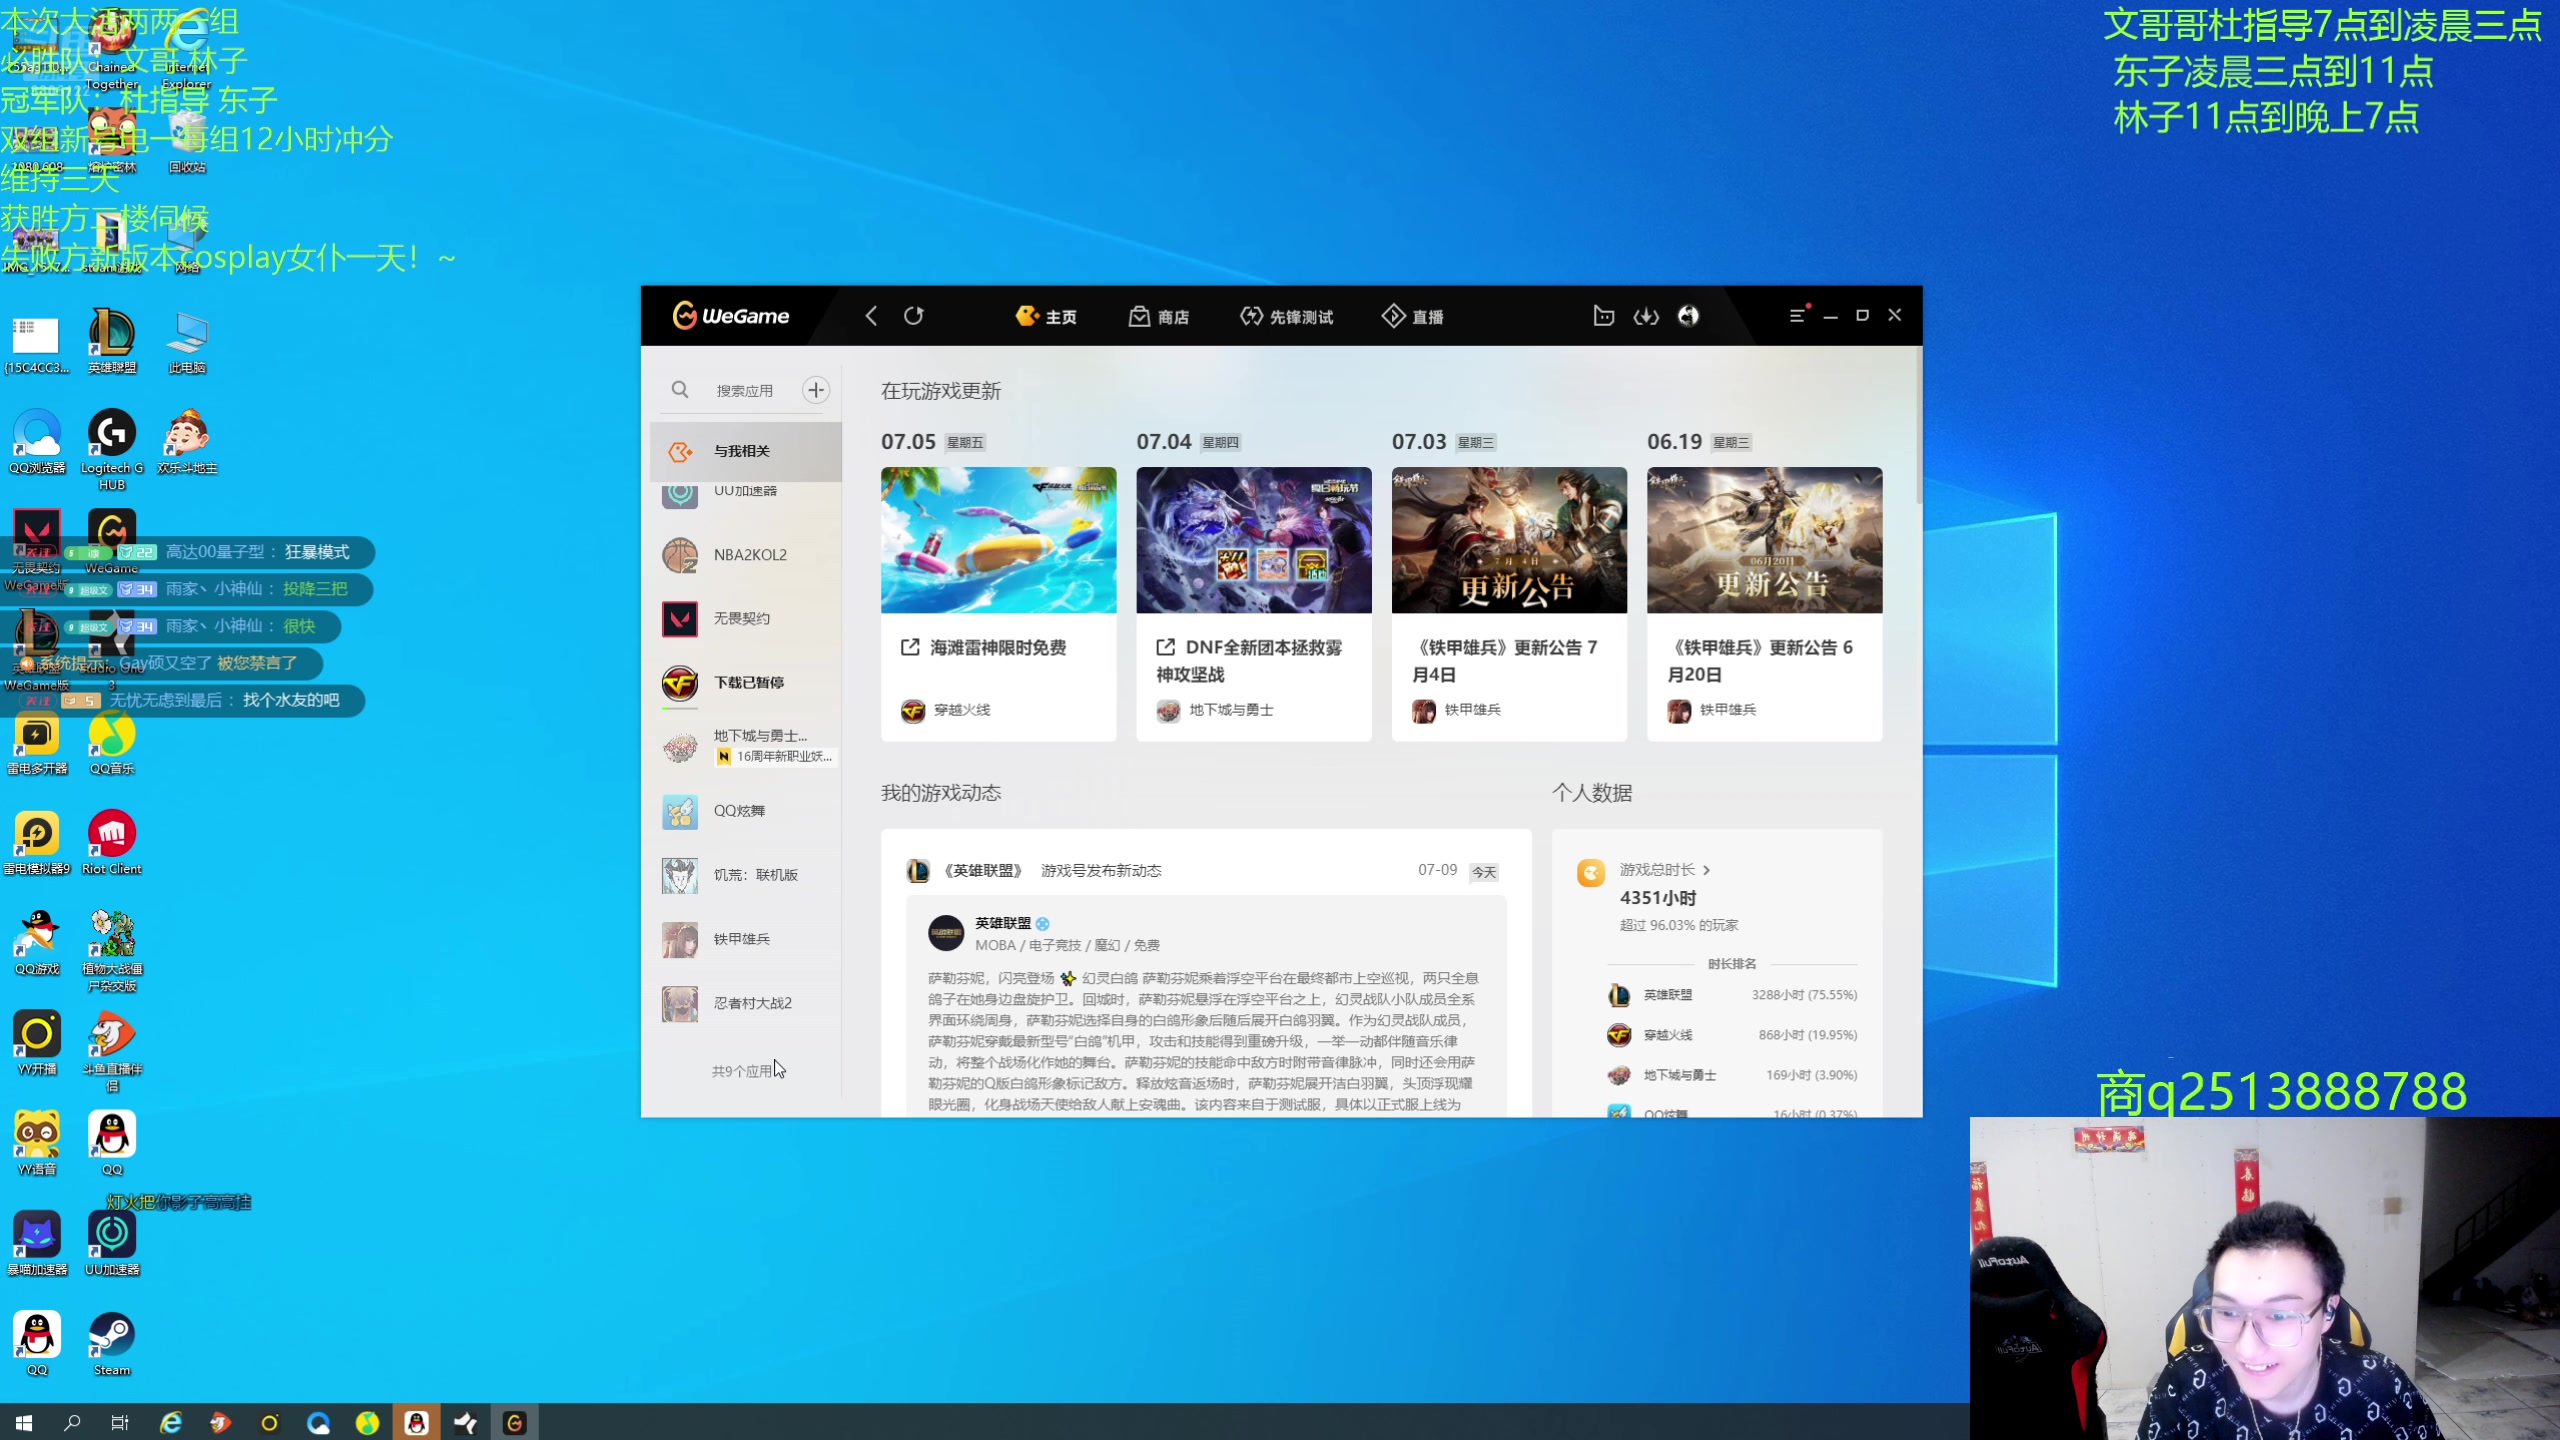
Task: Open the folder icon in WeGame header
Action: 1603,316
